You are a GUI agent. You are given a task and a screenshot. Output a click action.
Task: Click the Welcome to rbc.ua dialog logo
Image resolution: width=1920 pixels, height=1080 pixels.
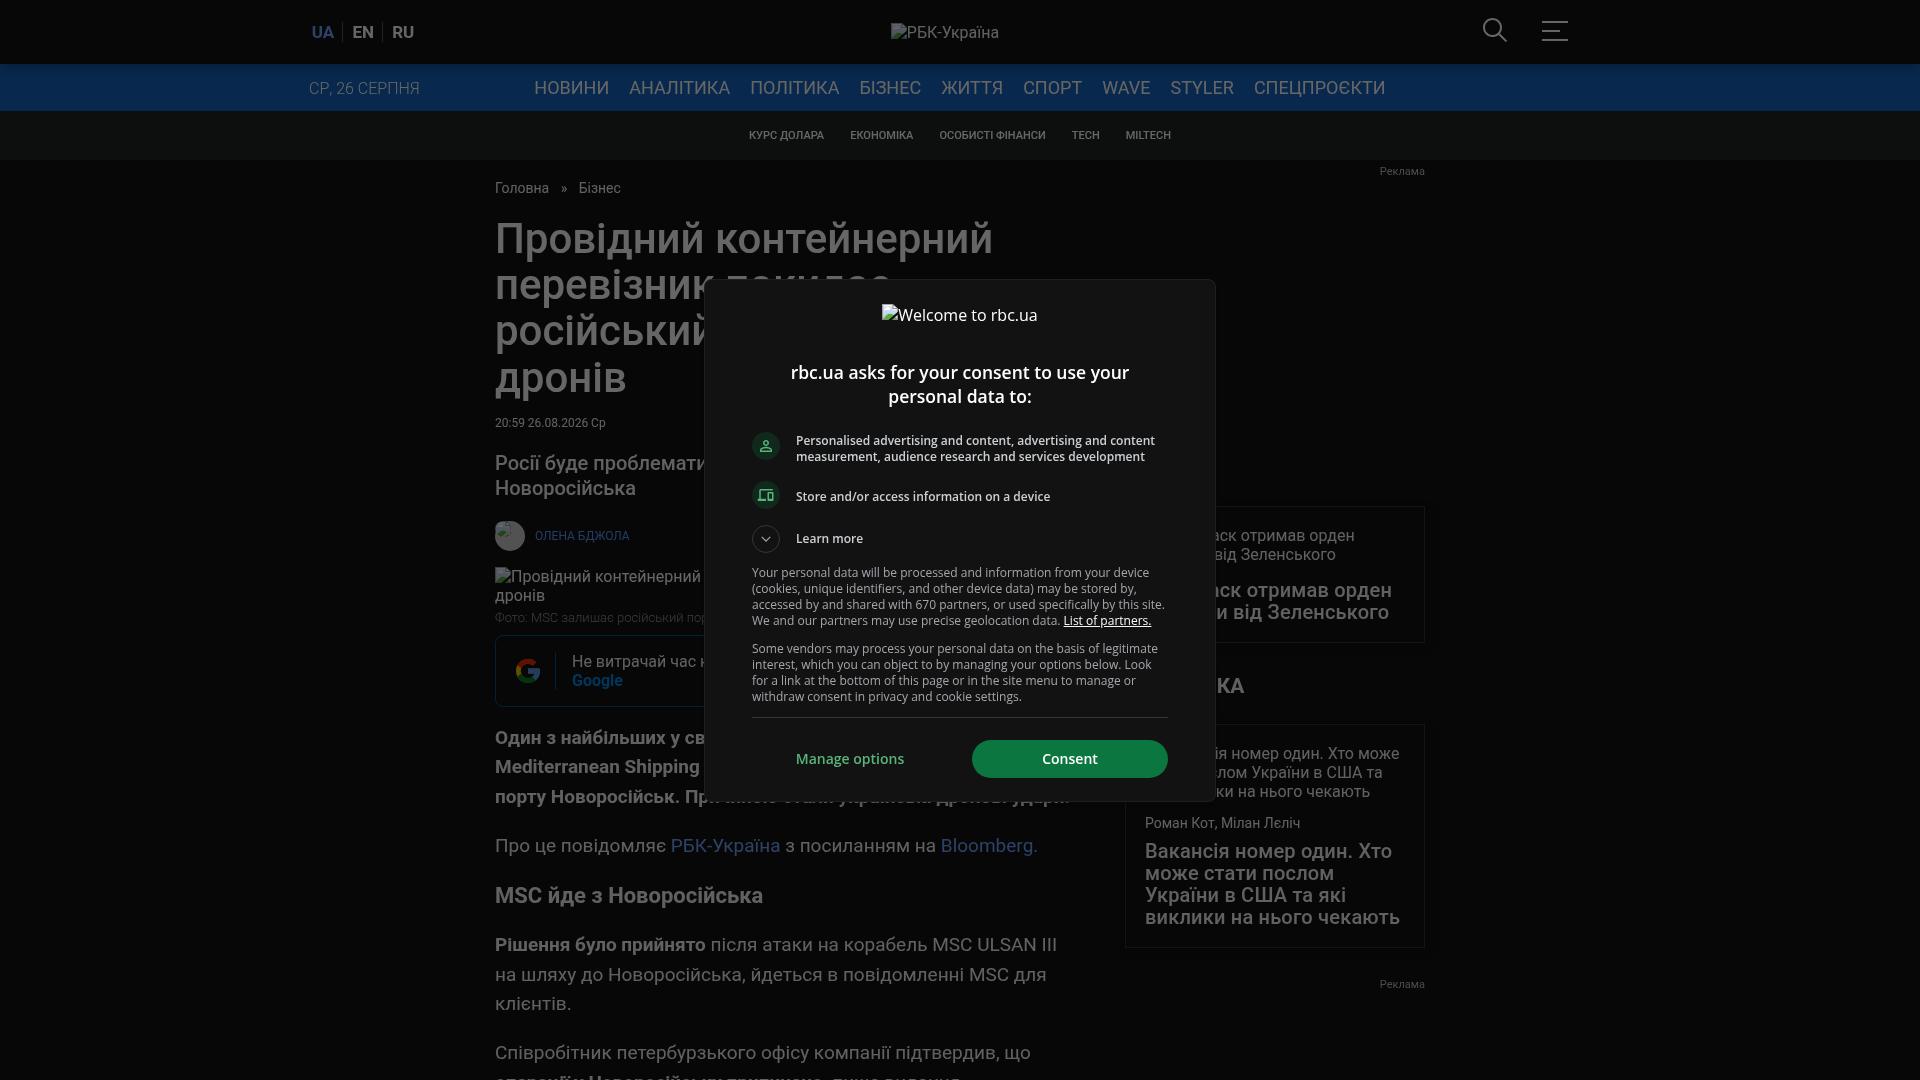click(960, 315)
